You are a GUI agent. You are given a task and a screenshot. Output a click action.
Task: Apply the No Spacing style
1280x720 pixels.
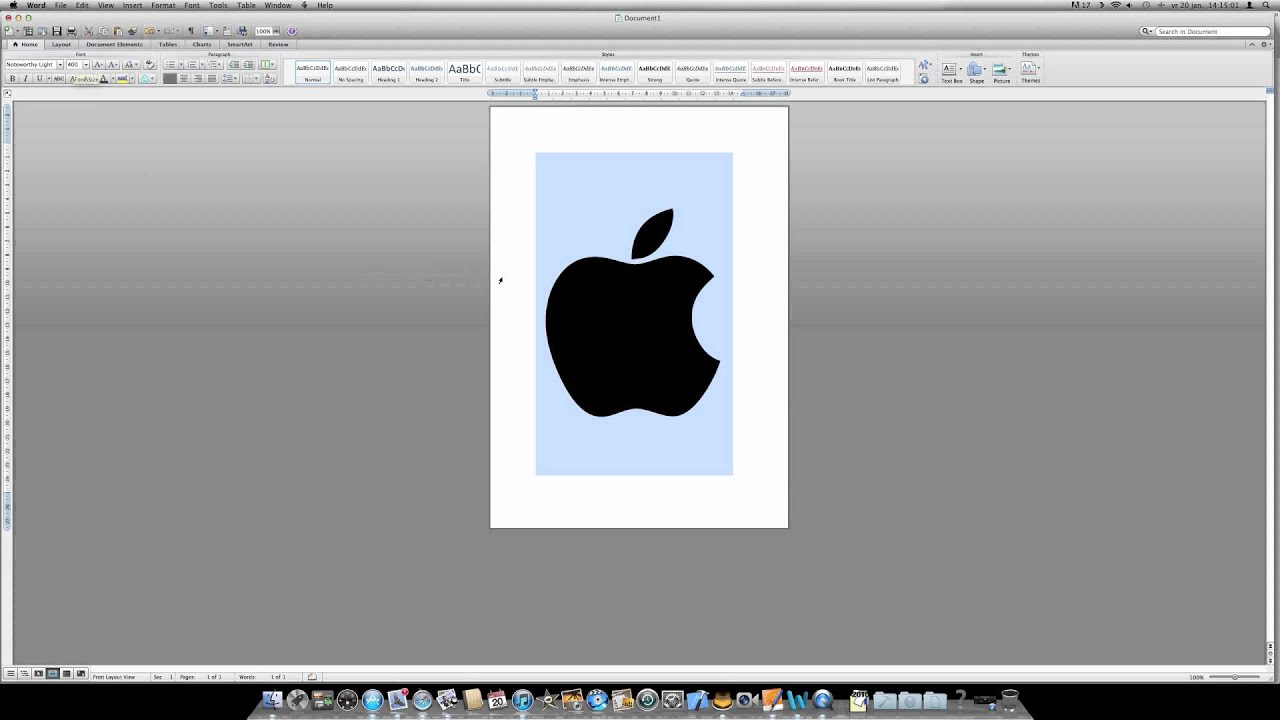(x=350, y=72)
